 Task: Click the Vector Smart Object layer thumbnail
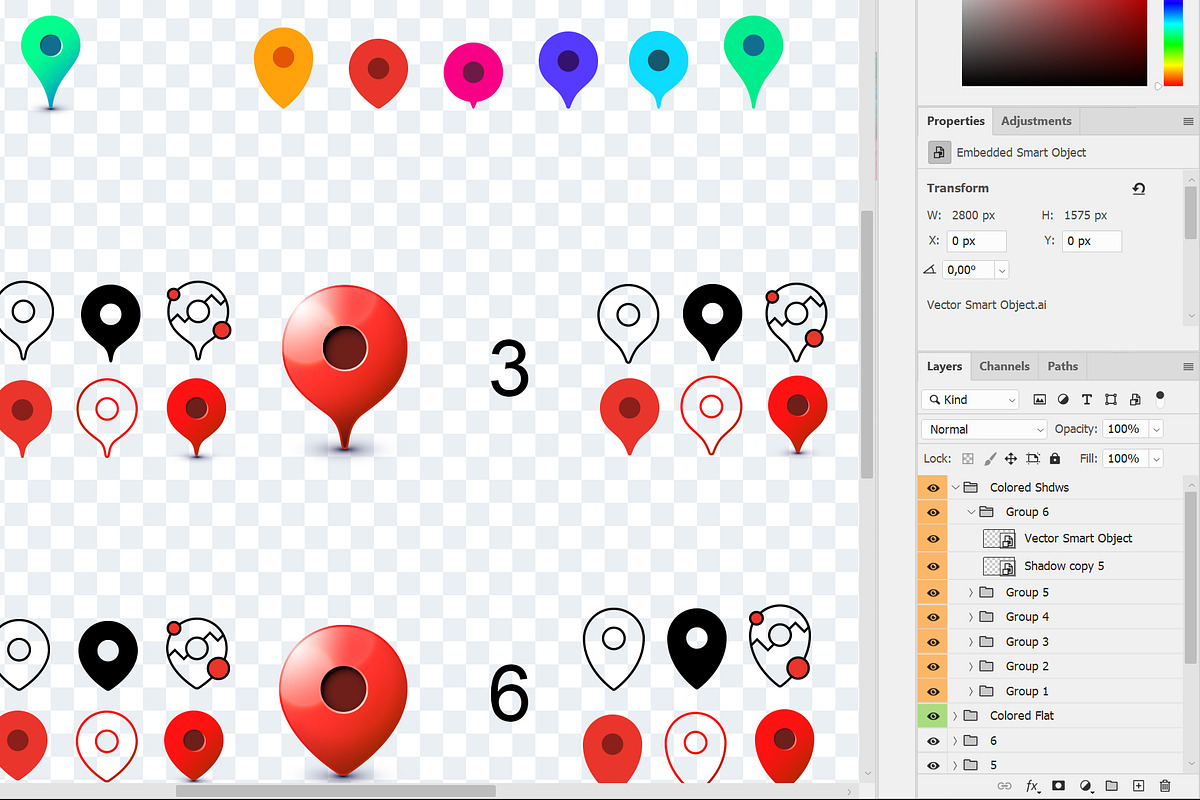[x=999, y=538]
